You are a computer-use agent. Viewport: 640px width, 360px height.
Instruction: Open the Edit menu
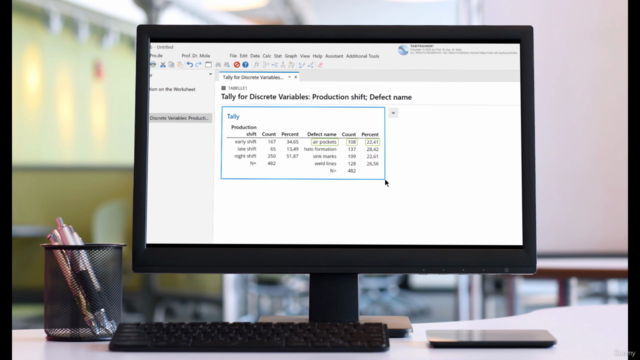[x=244, y=56]
